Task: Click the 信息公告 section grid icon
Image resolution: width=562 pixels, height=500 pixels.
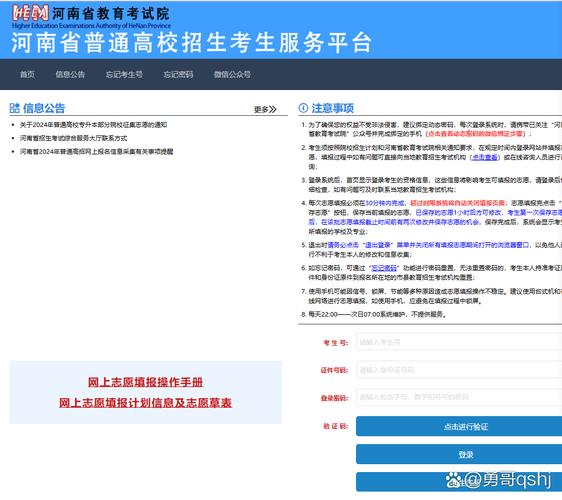Action: pyautogui.click(x=15, y=108)
